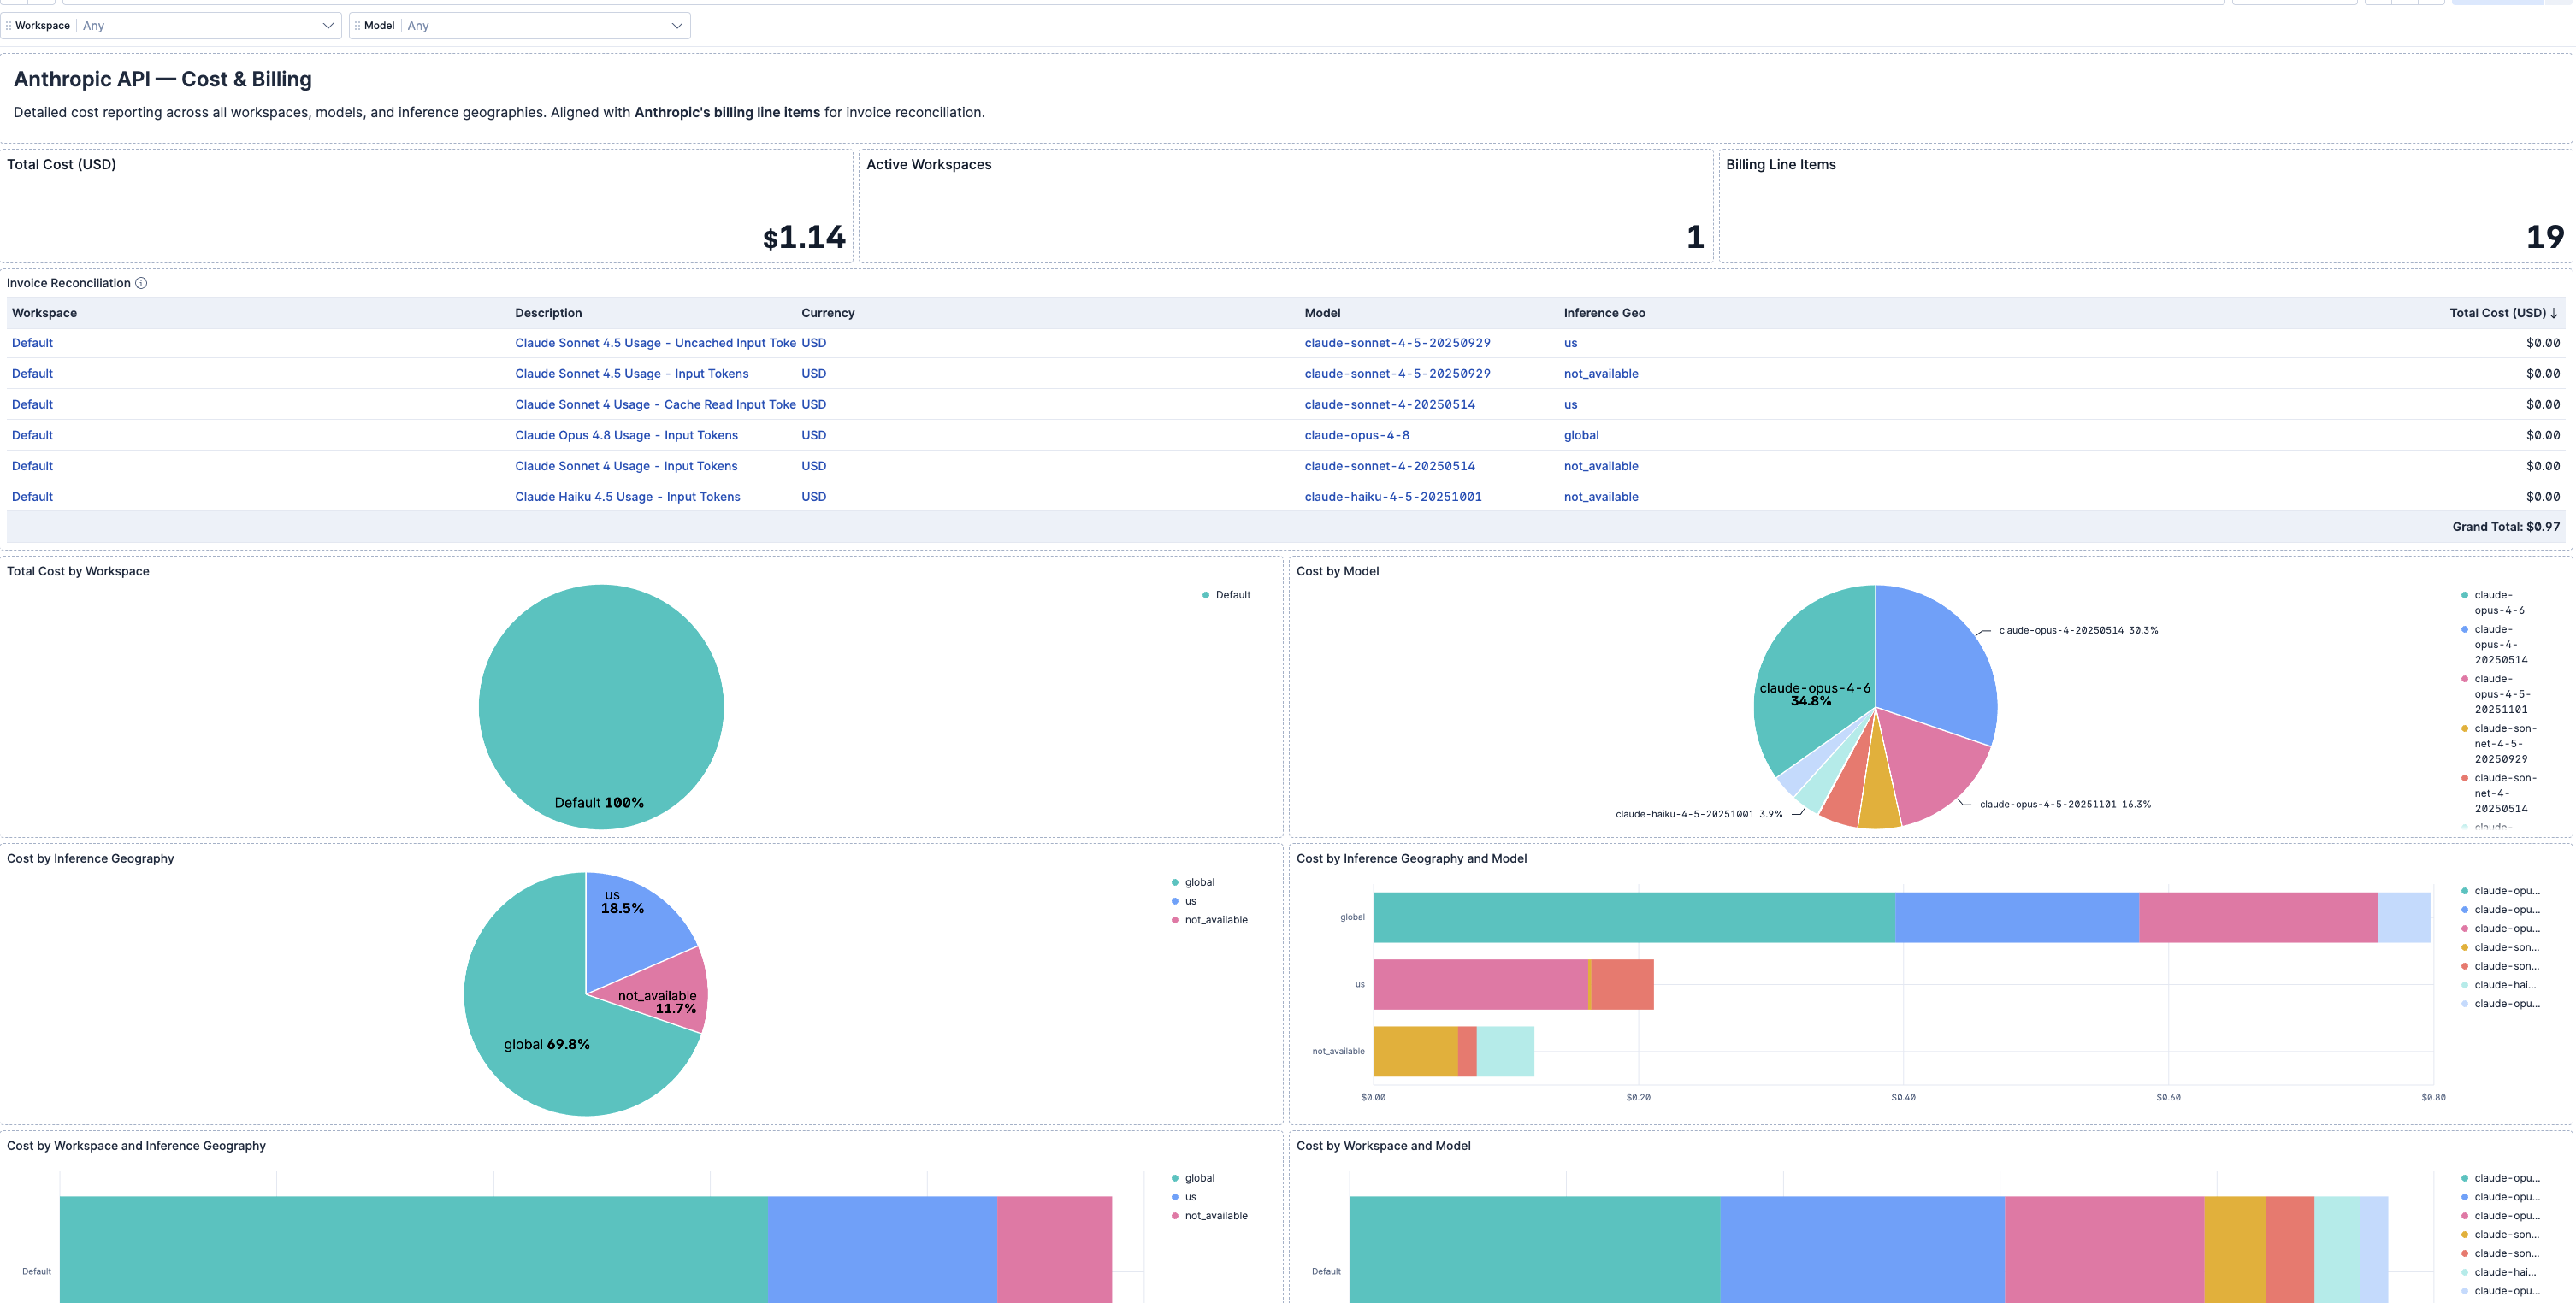This screenshot has width=2576, height=1303.
Task: Click teal segment of global bar in Geography and Model
Action: [x=1634, y=917]
